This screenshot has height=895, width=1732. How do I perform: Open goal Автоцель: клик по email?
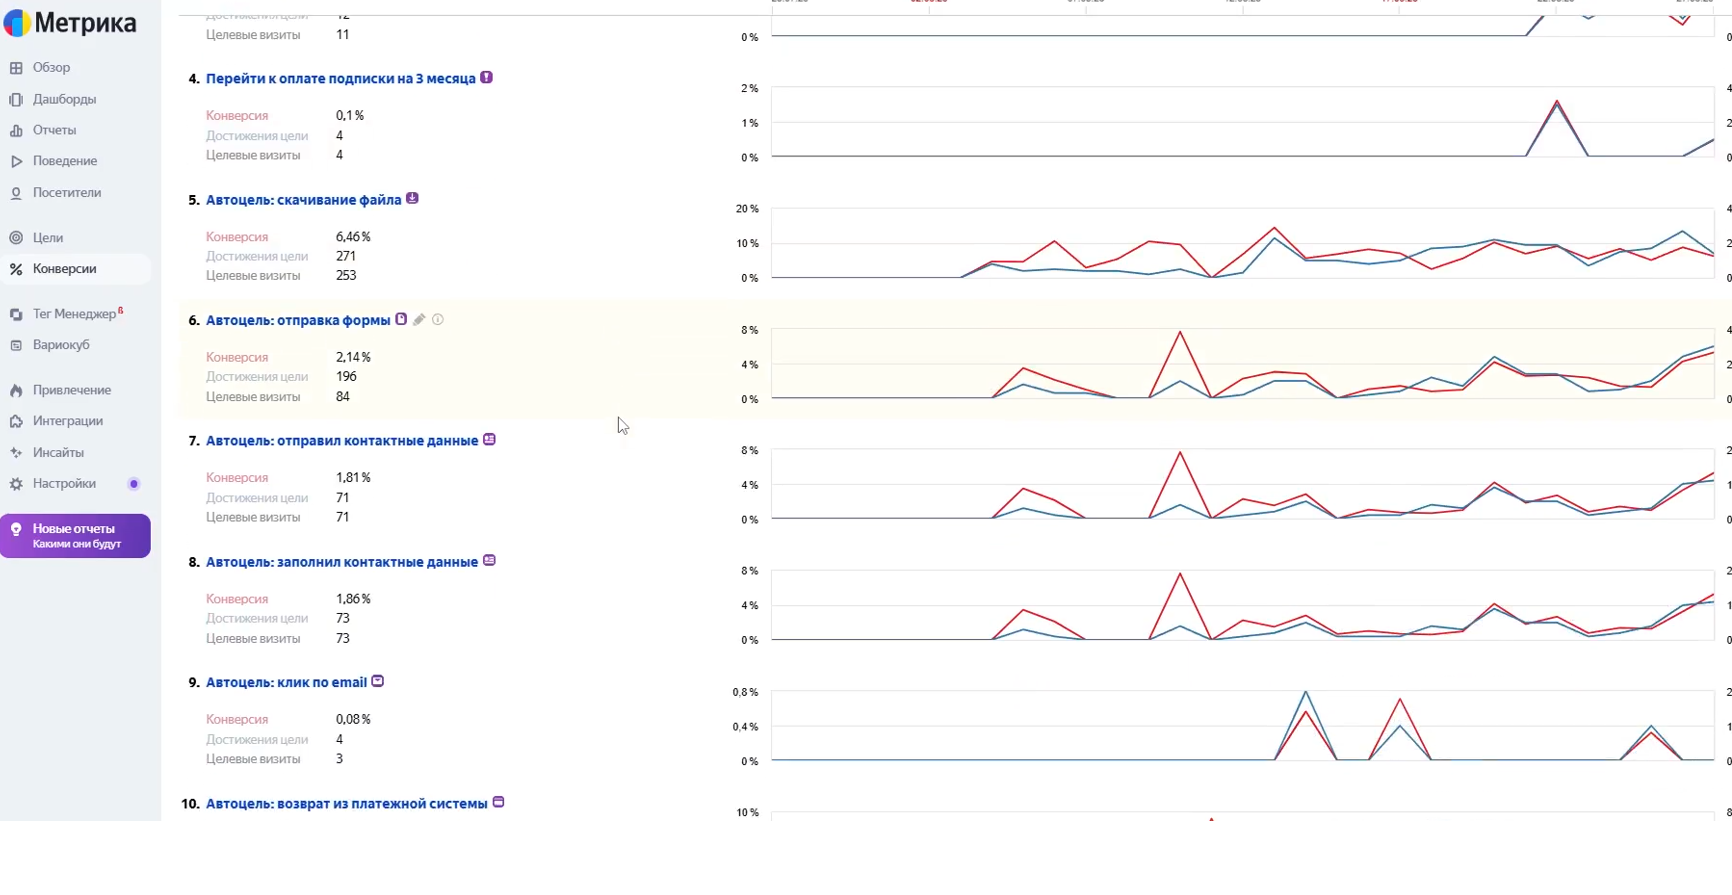[286, 683]
